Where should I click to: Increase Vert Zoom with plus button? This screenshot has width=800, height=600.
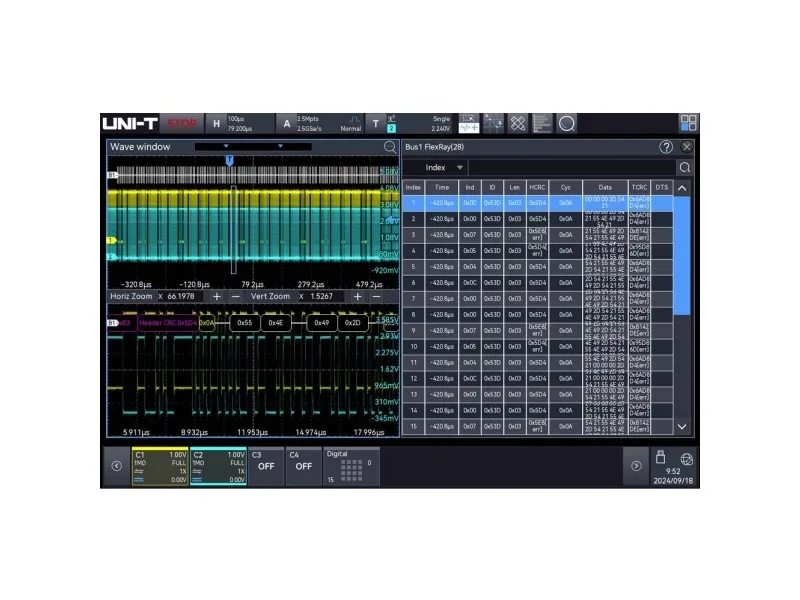tap(358, 296)
